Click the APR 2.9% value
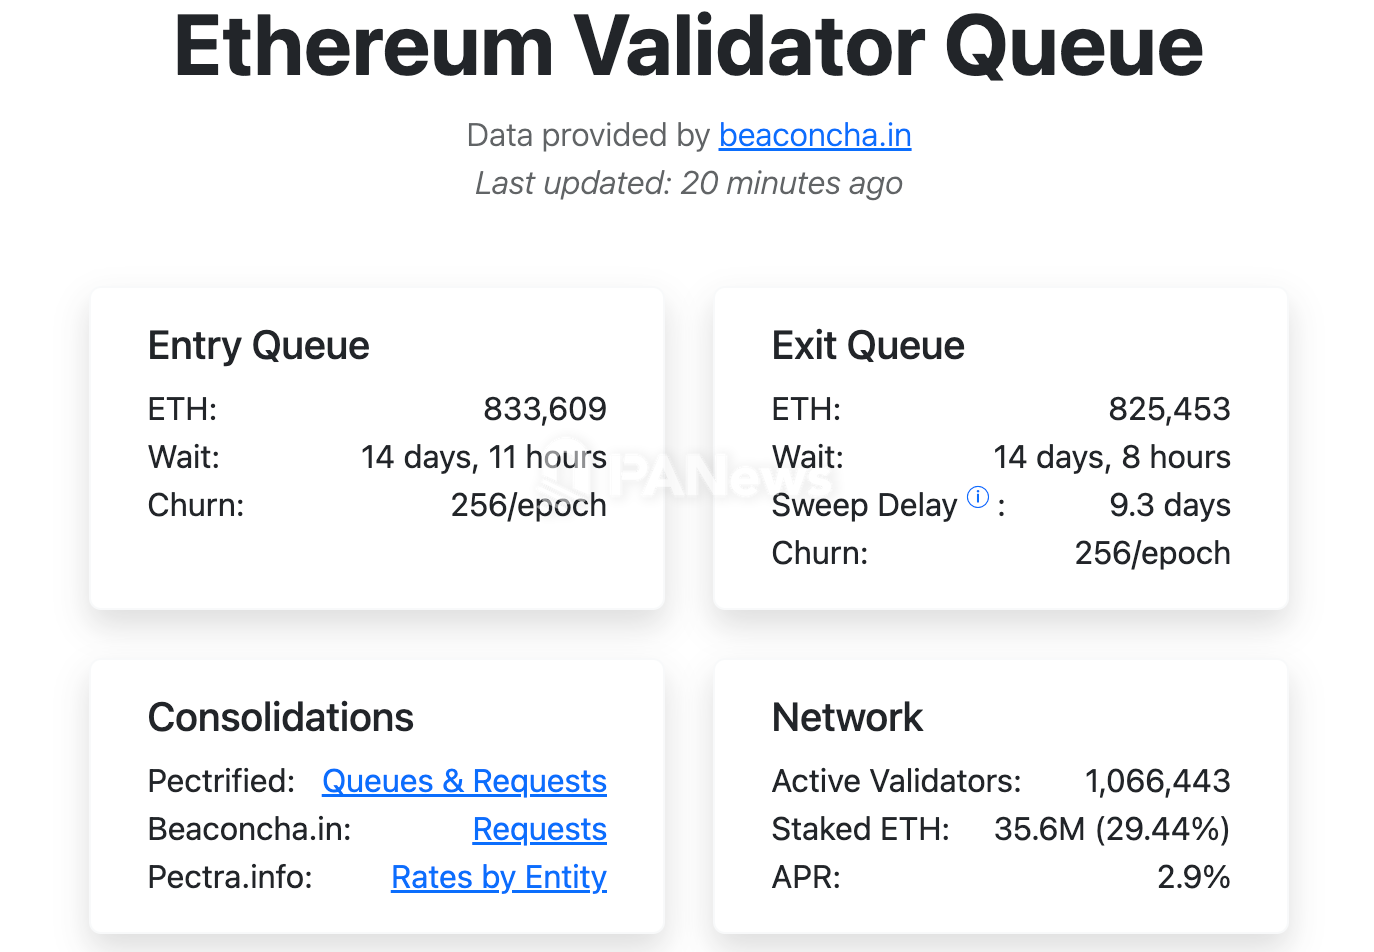Image resolution: width=1374 pixels, height=952 pixels. pos(1194,877)
